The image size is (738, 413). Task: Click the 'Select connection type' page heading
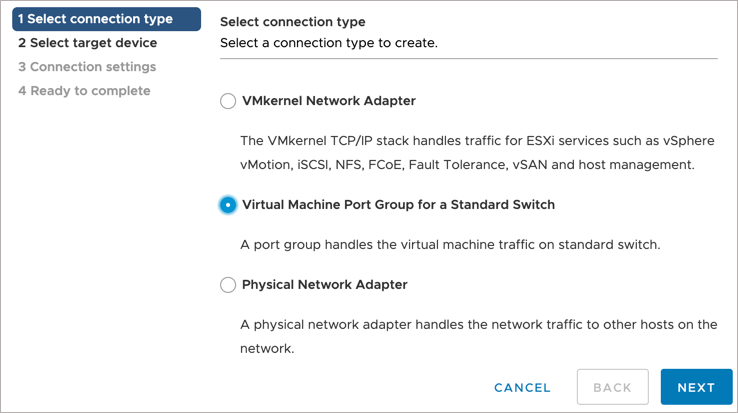[292, 22]
